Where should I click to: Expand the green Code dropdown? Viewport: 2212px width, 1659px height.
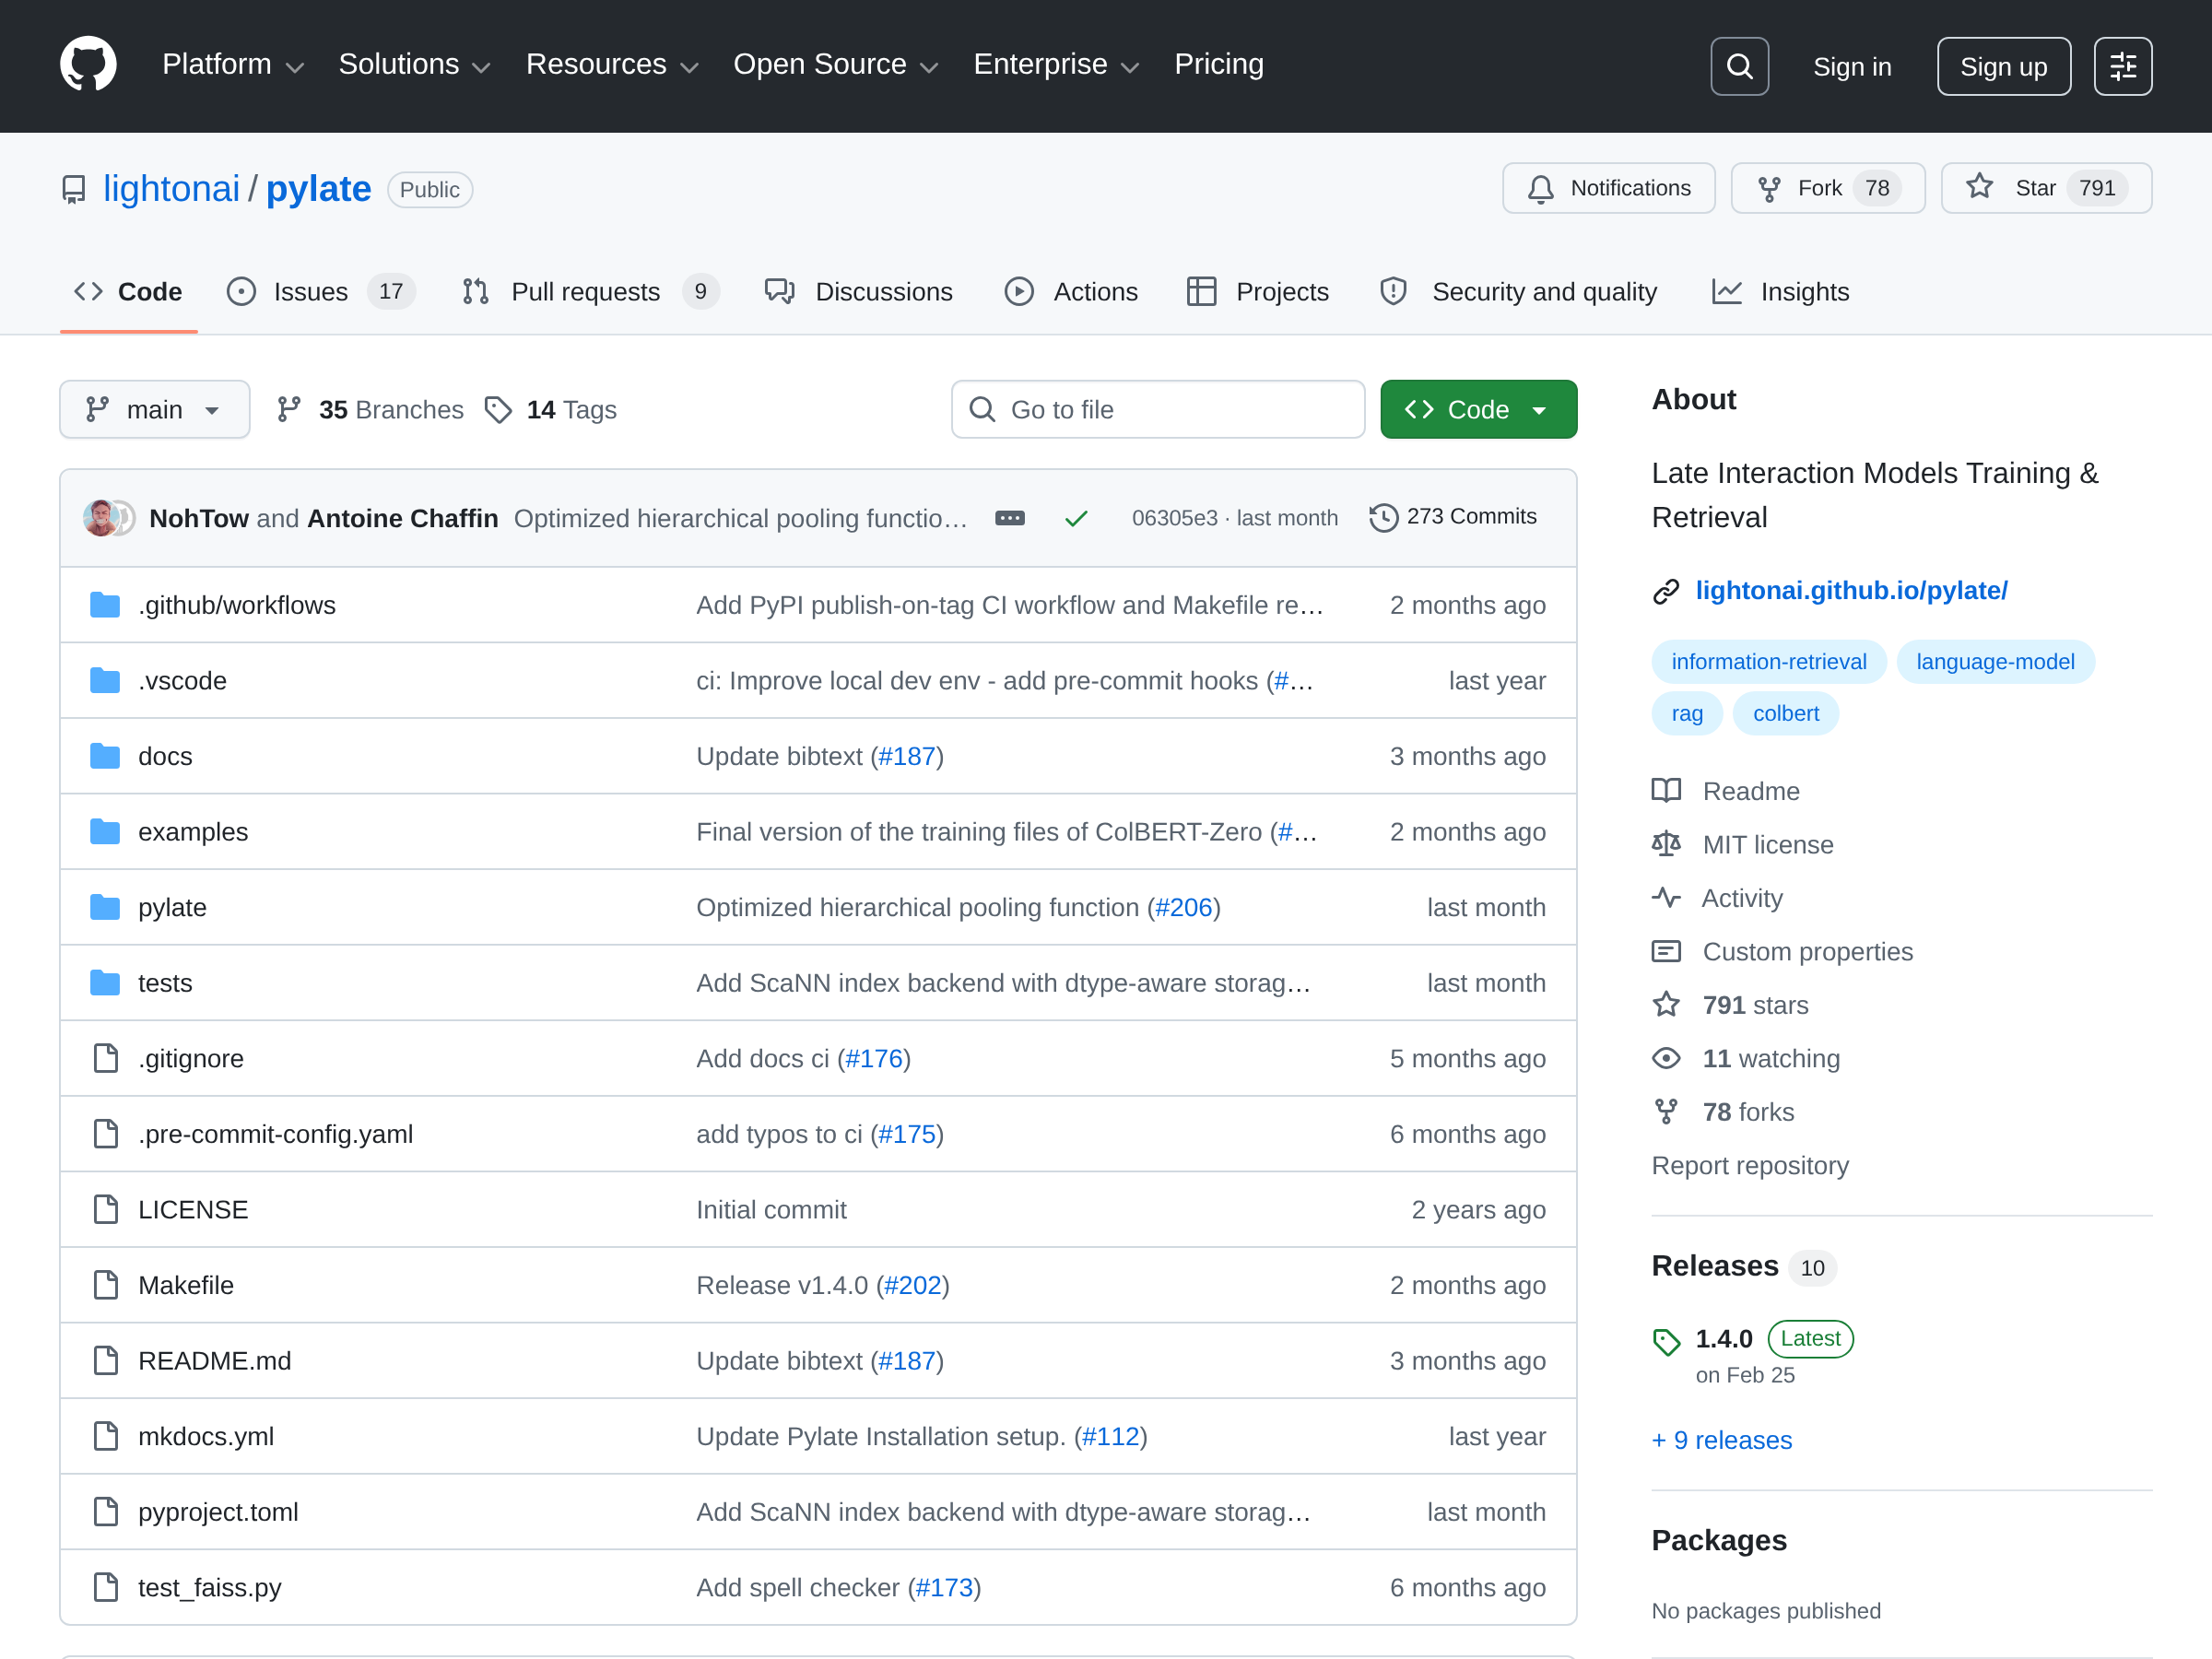[x=1478, y=409]
